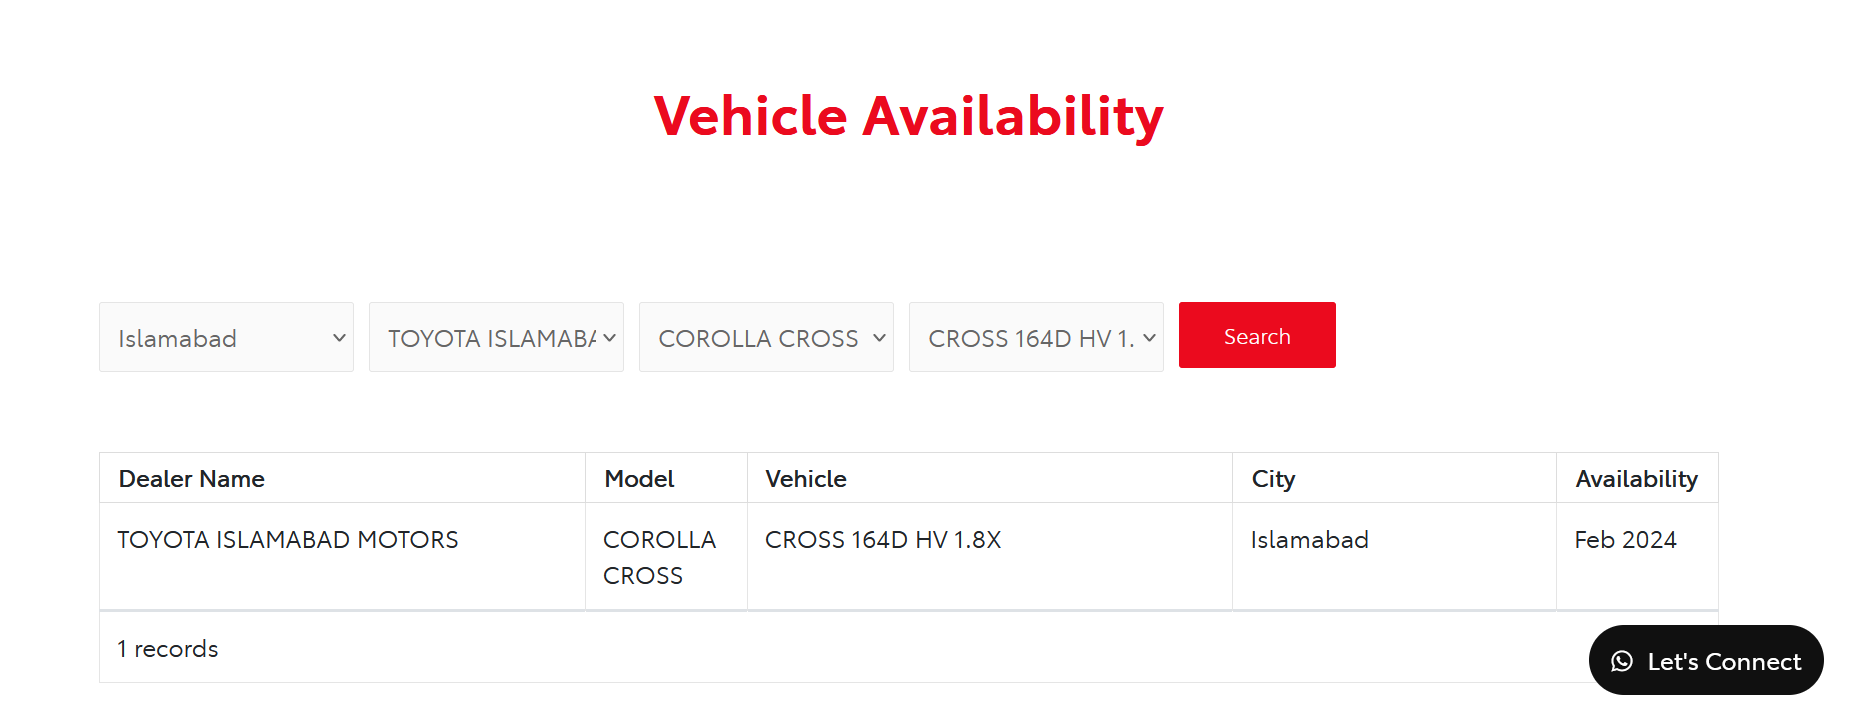Click the COROLLA CROSS model table cell

pos(666,556)
